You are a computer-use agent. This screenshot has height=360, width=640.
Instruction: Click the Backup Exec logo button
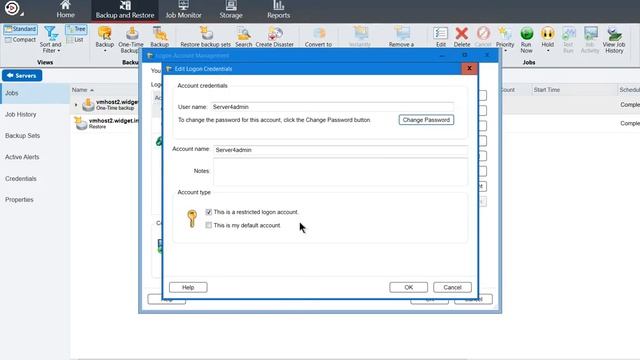pyautogui.click(x=12, y=8)
